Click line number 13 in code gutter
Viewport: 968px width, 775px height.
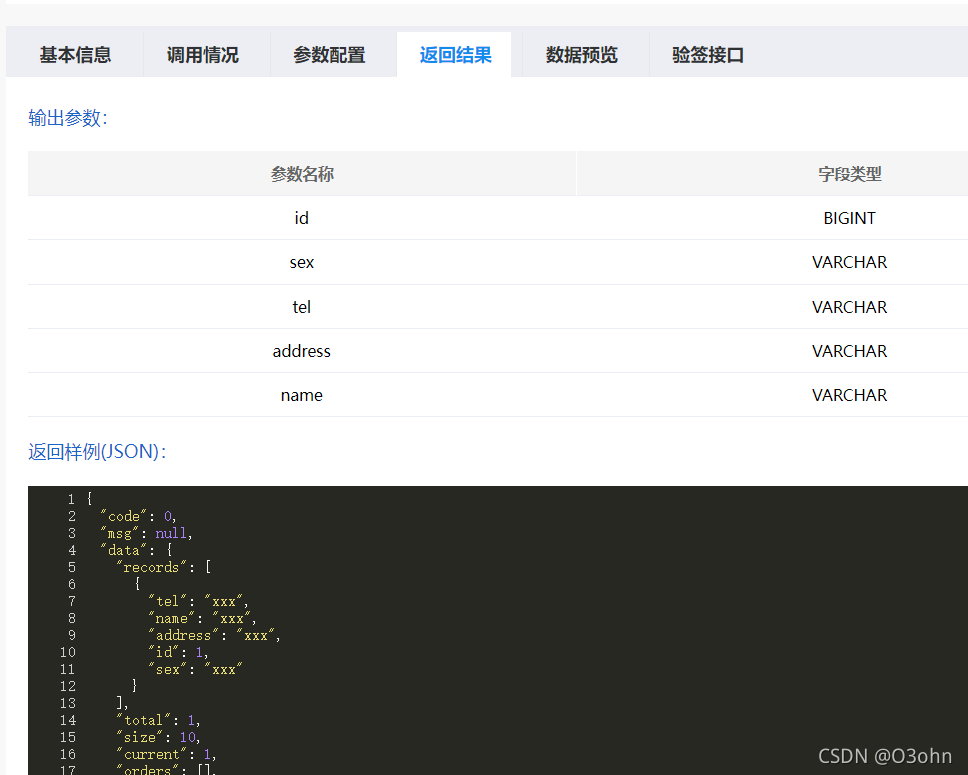68,703
